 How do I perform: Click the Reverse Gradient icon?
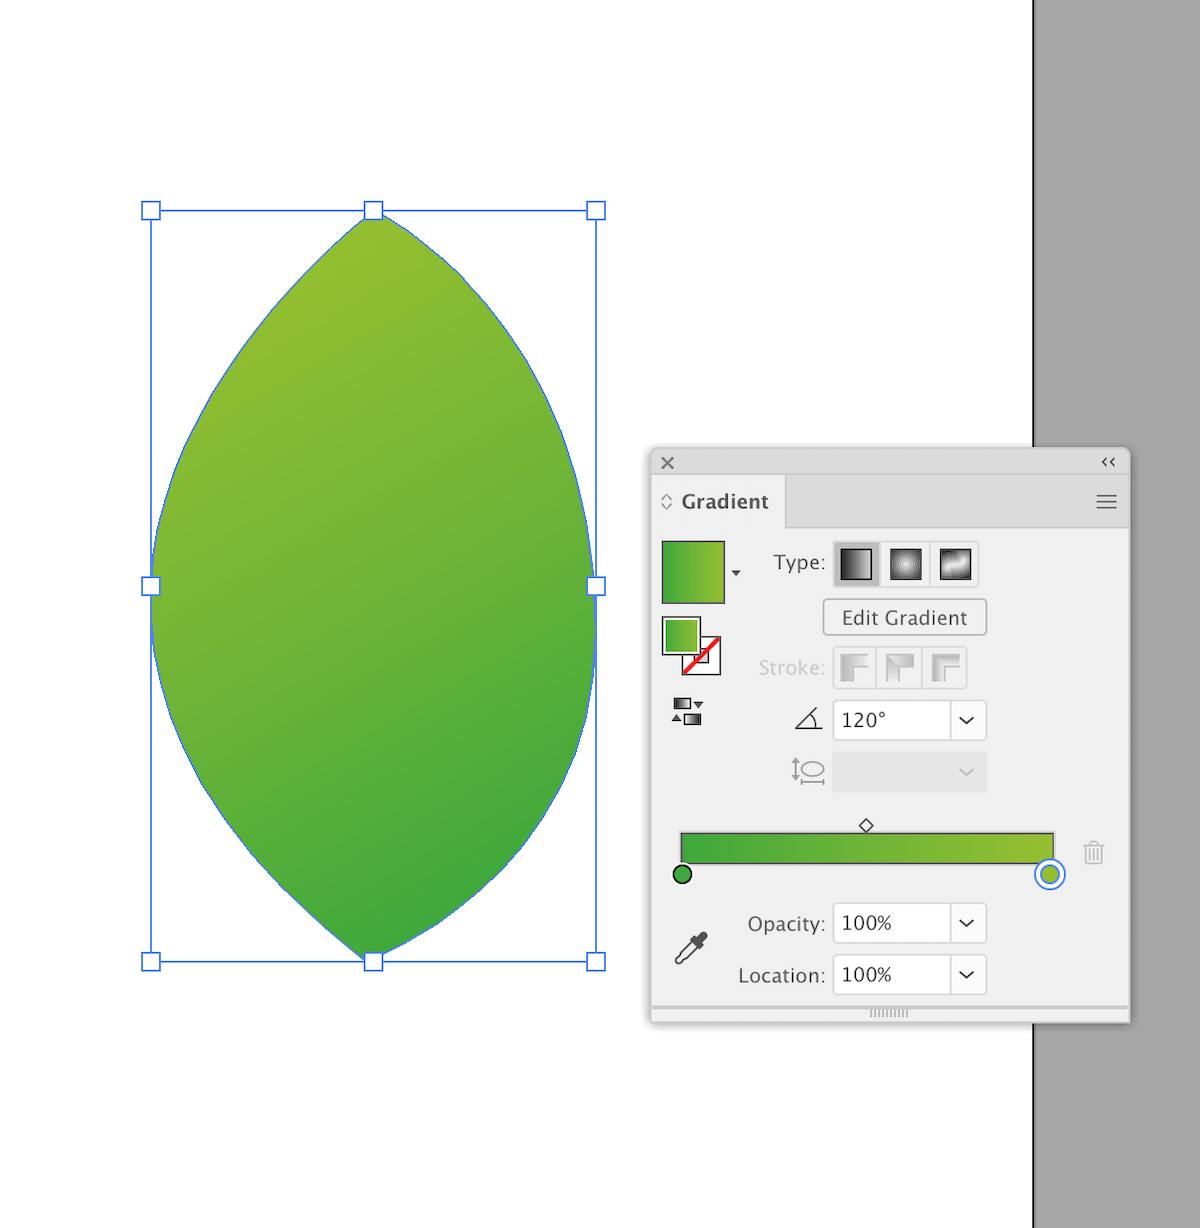click(x=689, y=712)
